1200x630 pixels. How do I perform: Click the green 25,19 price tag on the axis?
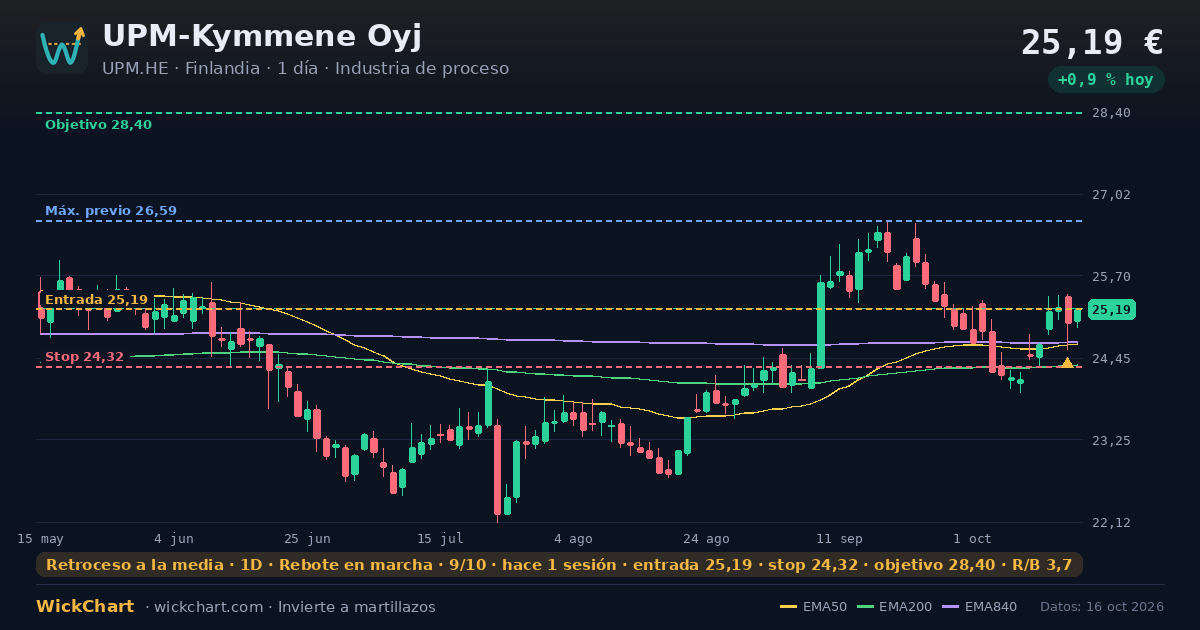click(x=1111, y=310)
